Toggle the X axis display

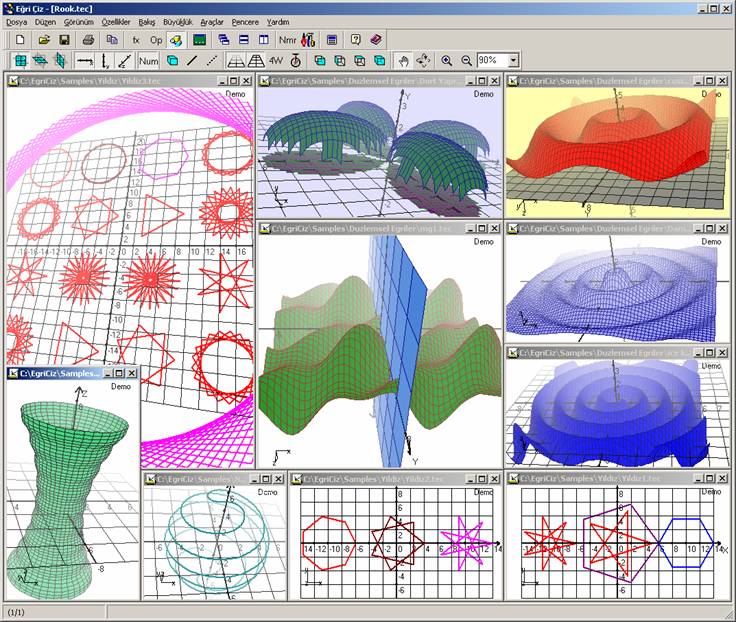point(85,61)
